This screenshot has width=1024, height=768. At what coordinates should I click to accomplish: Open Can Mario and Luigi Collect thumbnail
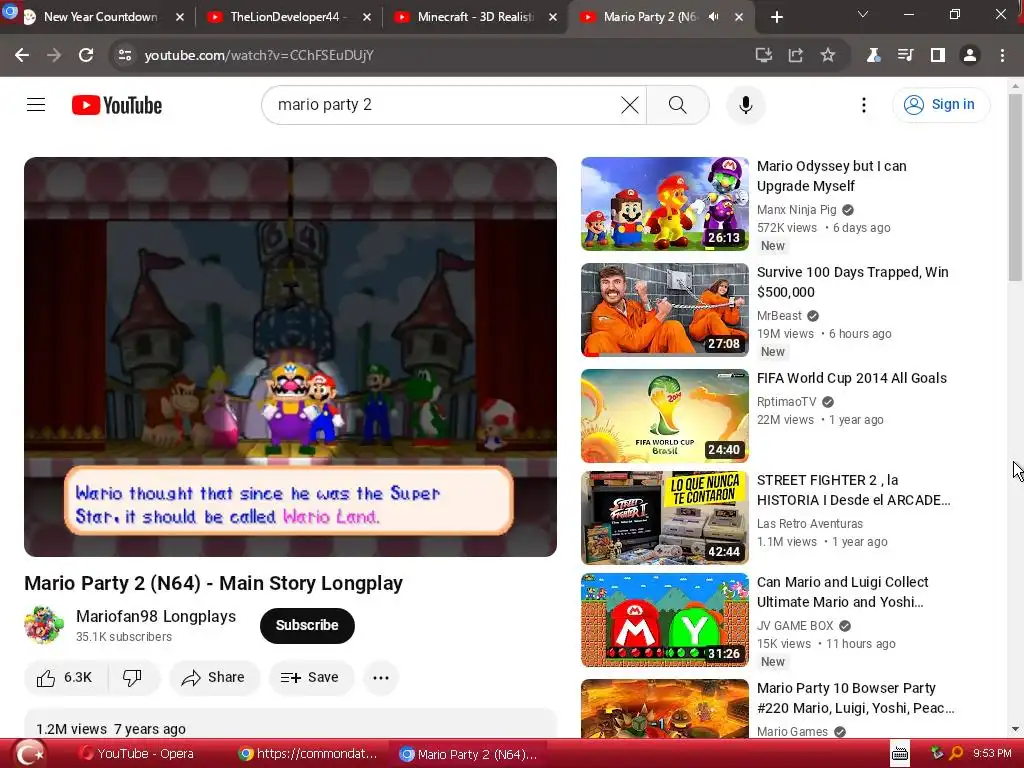coord(665,620)
